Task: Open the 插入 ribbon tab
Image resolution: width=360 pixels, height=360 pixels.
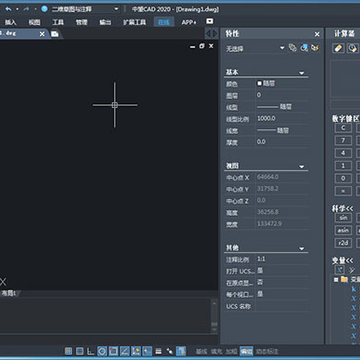Action: pos(10,22)
